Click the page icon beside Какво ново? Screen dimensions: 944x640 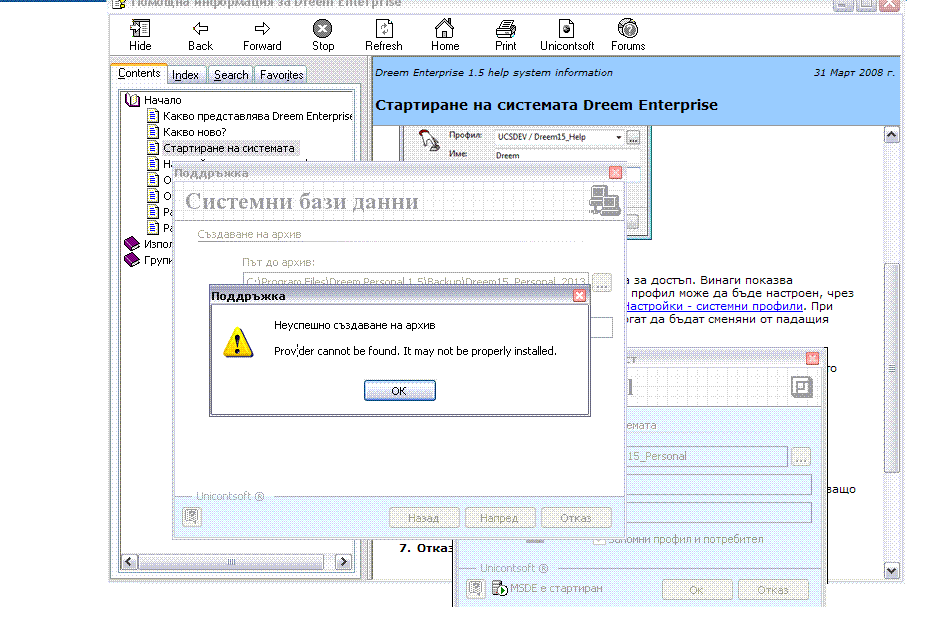click(154, 131)
